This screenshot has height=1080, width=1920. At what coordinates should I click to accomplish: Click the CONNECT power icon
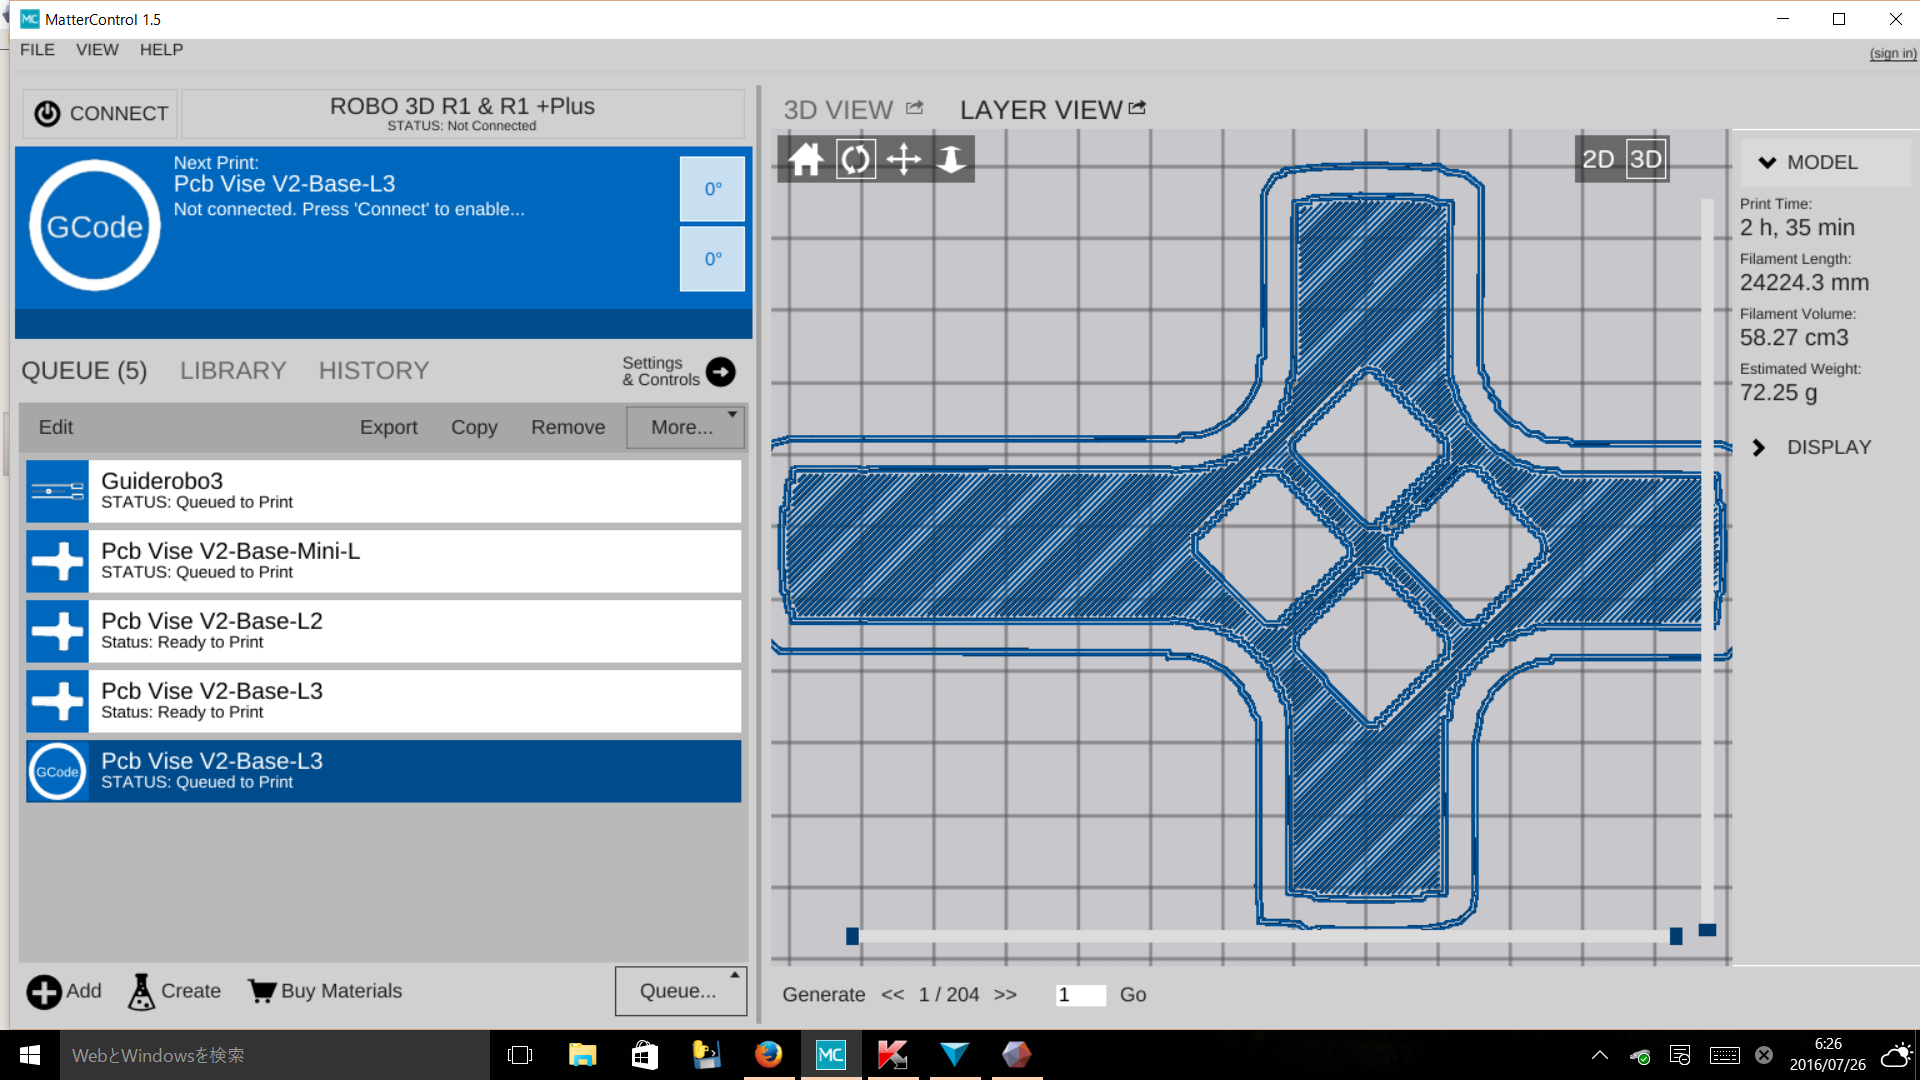coord(47,114)
